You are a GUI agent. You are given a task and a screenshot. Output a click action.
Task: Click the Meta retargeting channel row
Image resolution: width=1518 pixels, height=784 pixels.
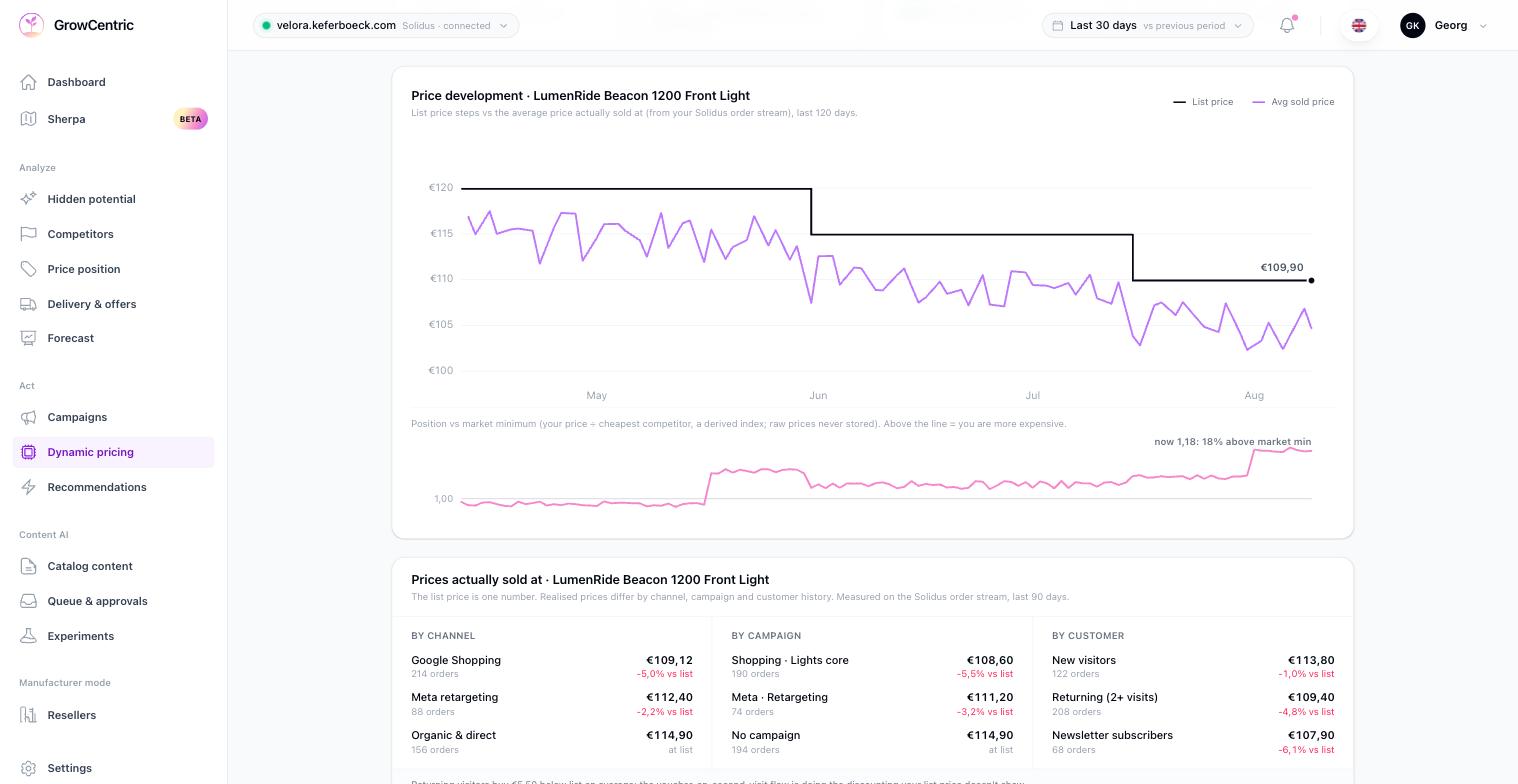click(x=552, y=704)
